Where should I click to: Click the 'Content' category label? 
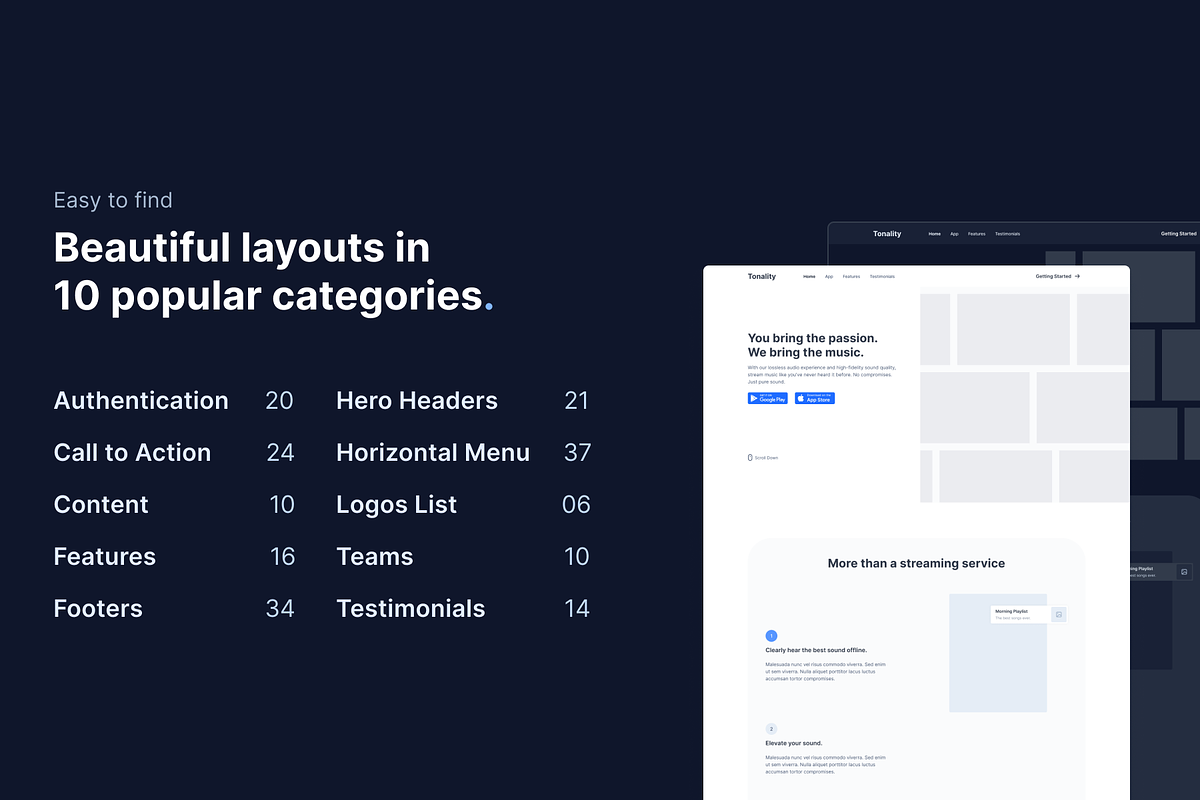coord(101,505)
